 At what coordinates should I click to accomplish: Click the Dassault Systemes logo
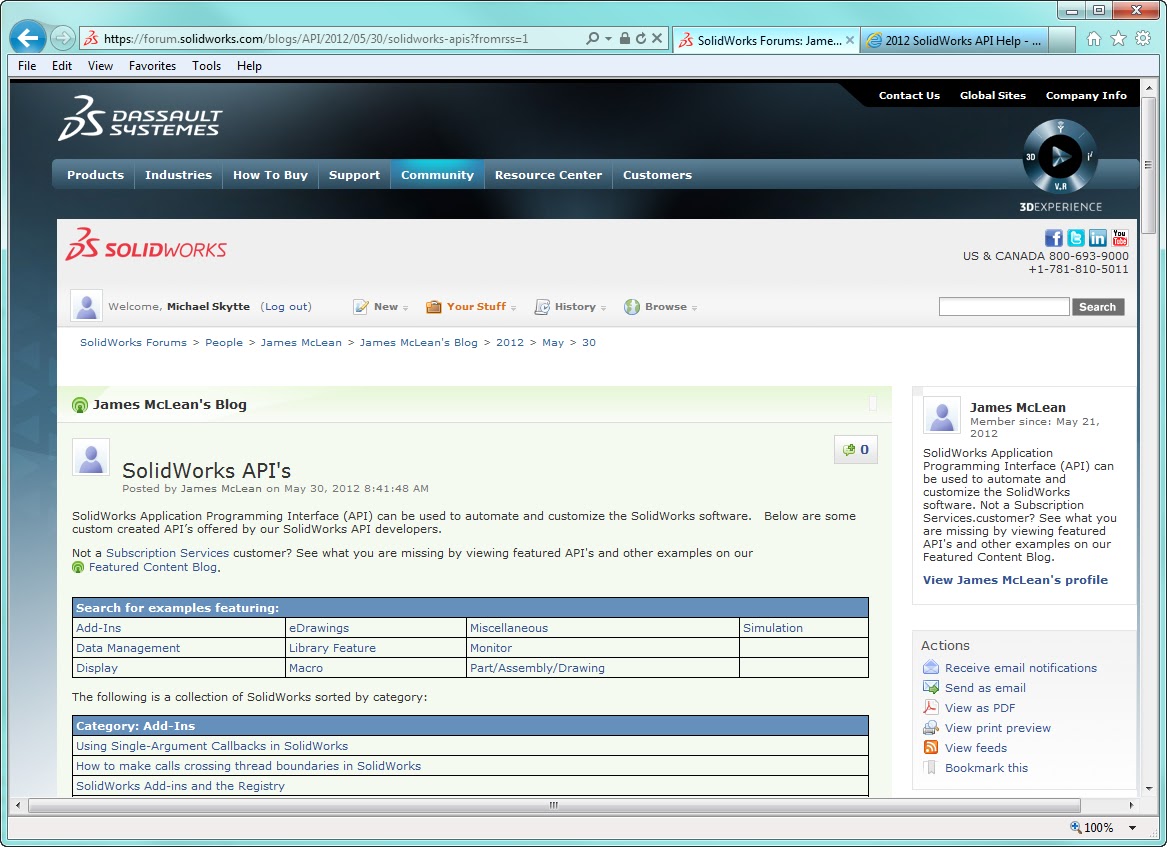click(140, 118)
